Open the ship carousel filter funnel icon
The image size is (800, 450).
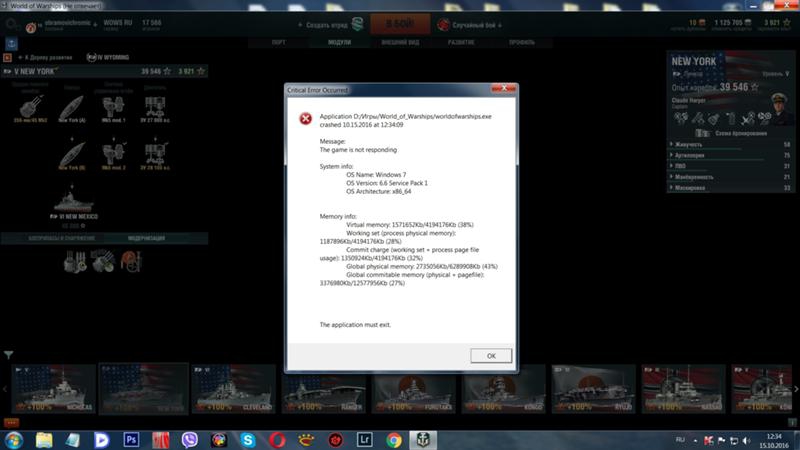pos(9,354)
